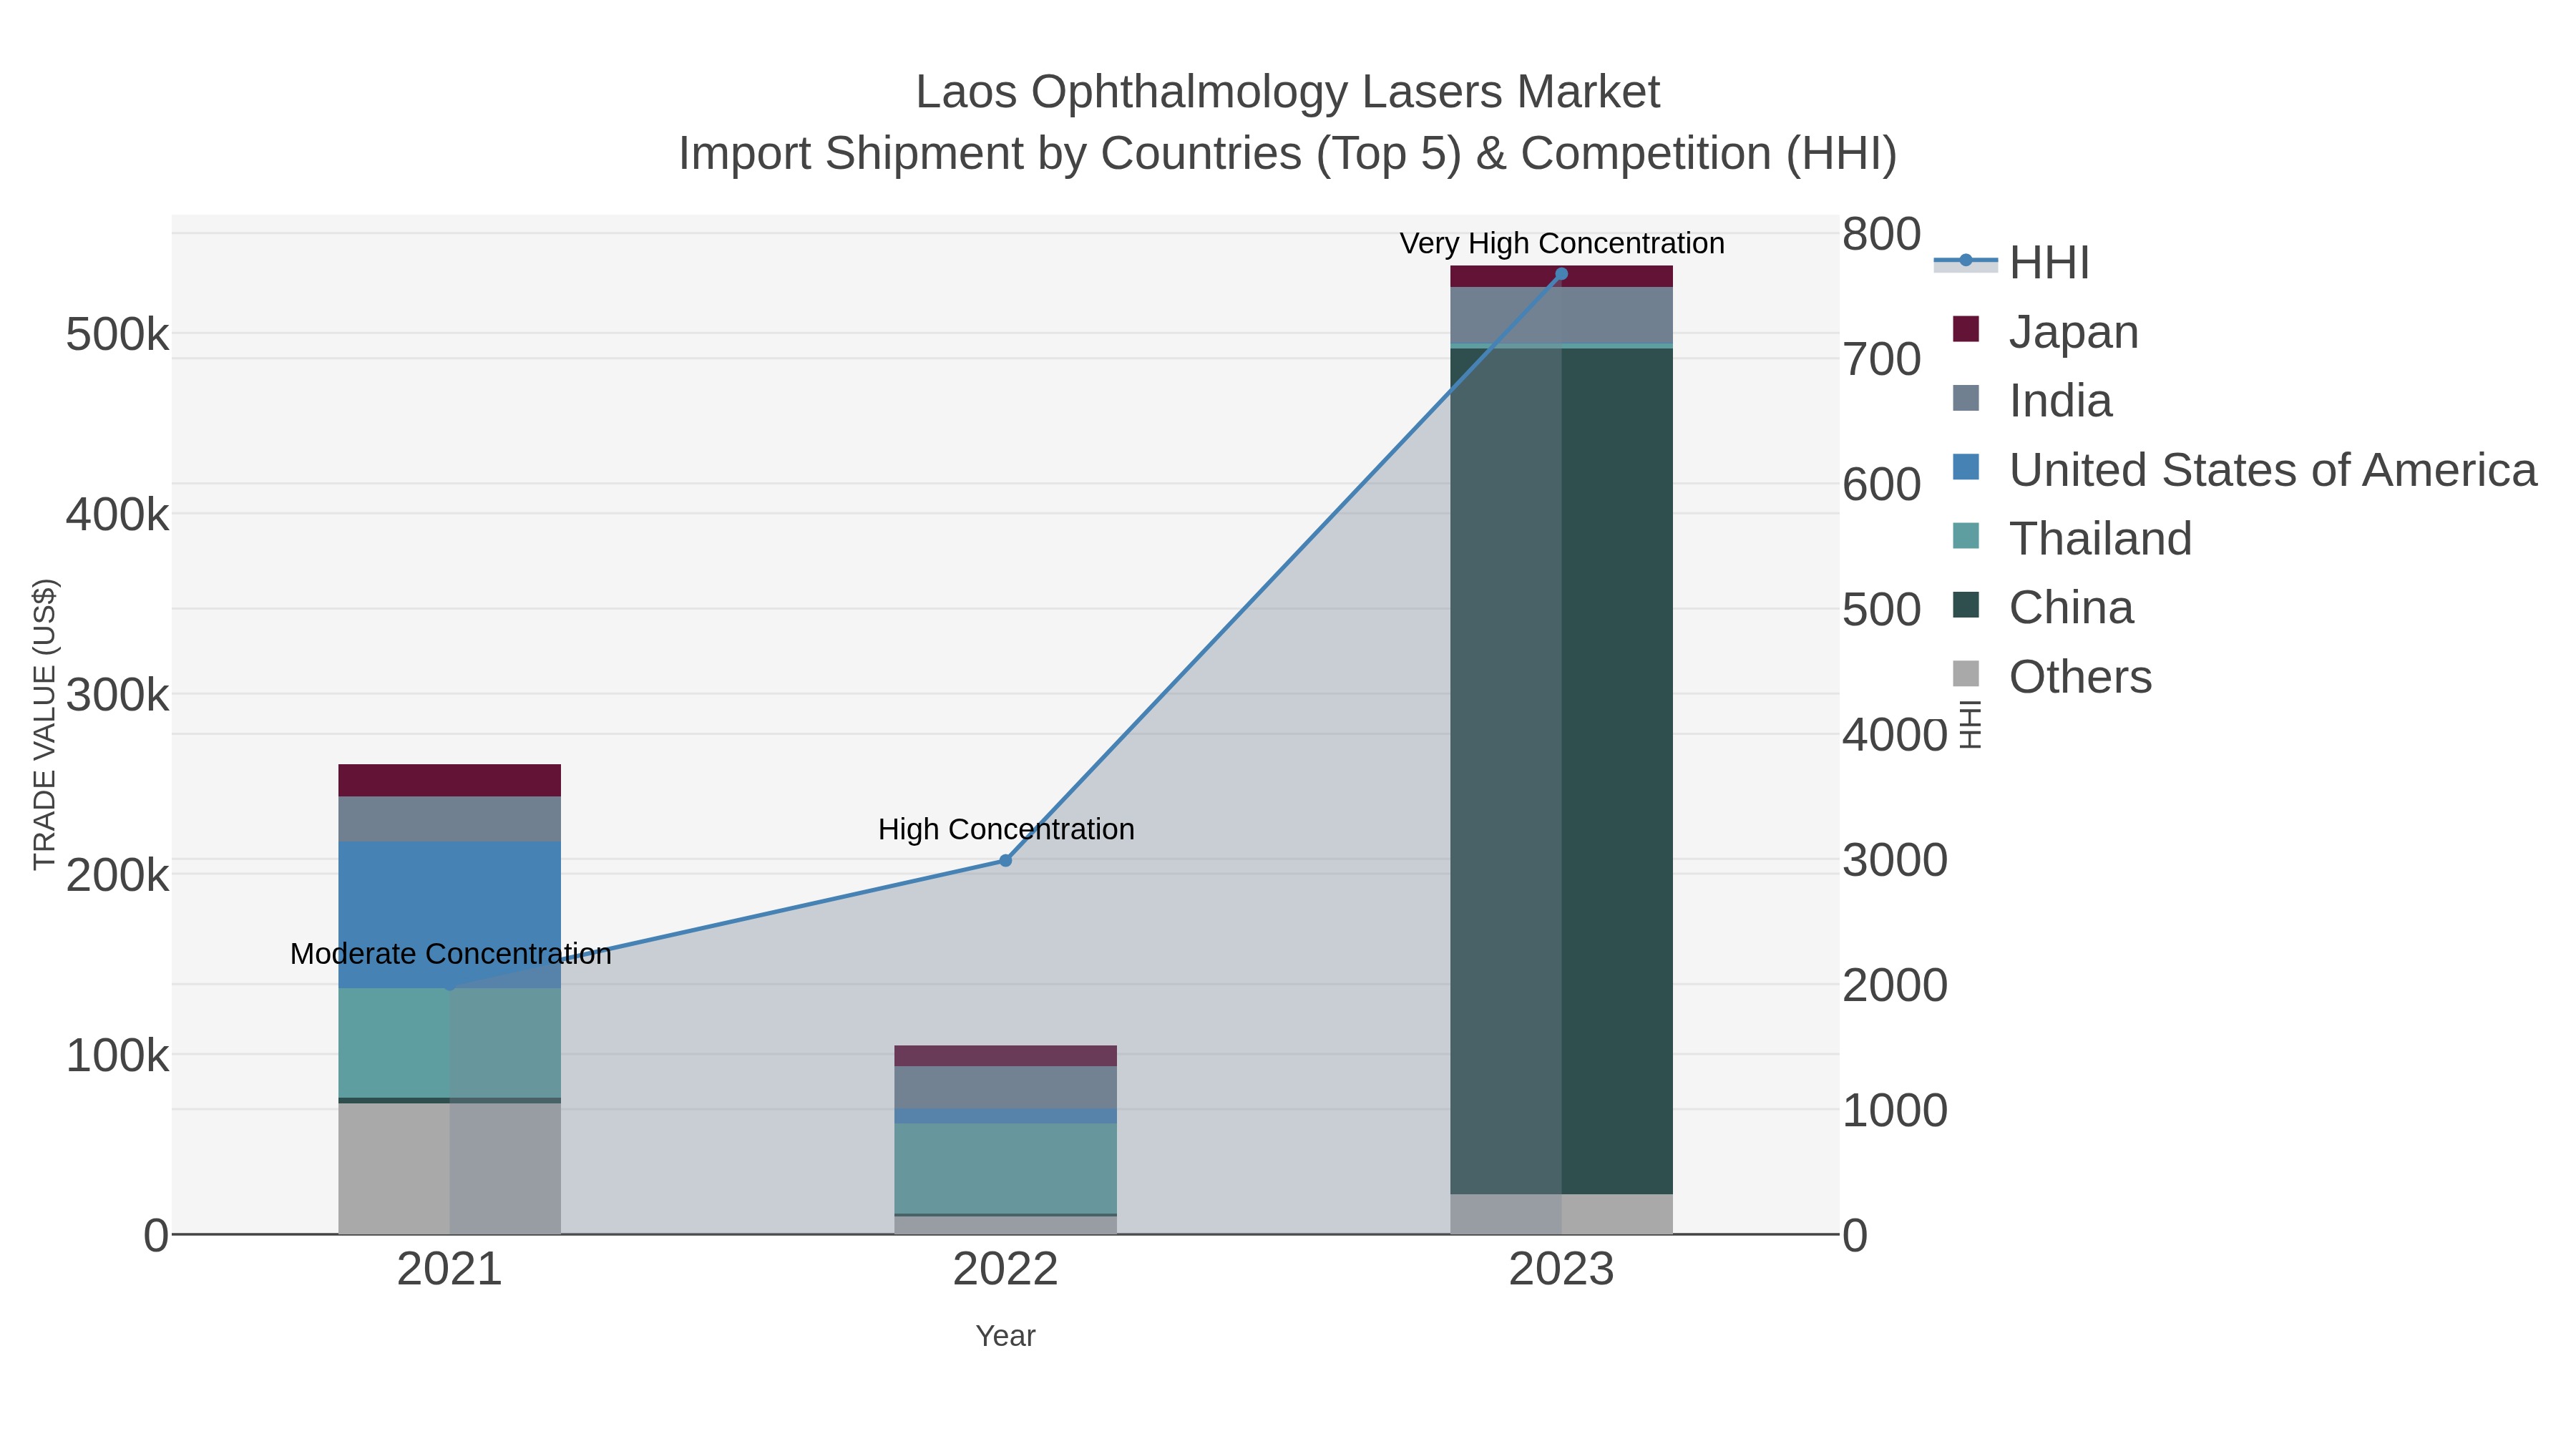Click the 'Moderate Concentration' annotation
Viewport: 2576px width, 1449px height.
[451, 954]
